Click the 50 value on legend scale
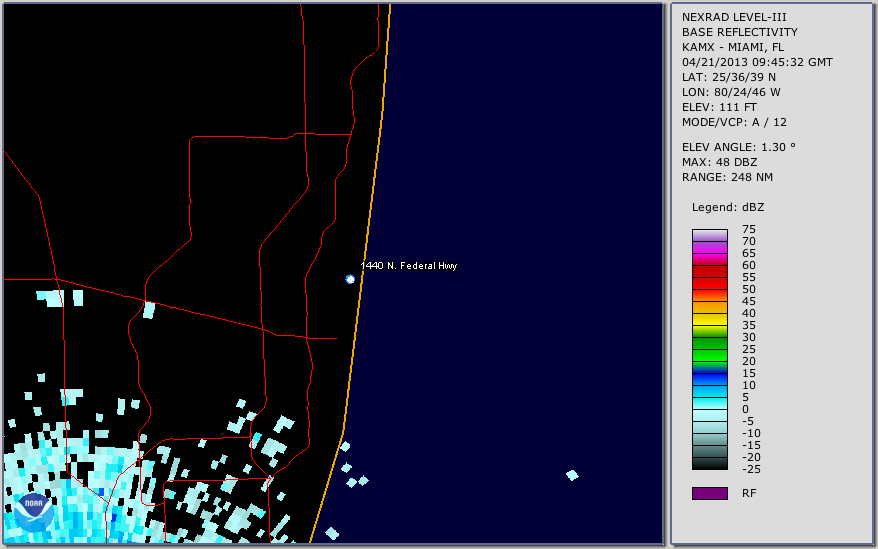Viewport: 878px width, 549px height. [749, 289]
